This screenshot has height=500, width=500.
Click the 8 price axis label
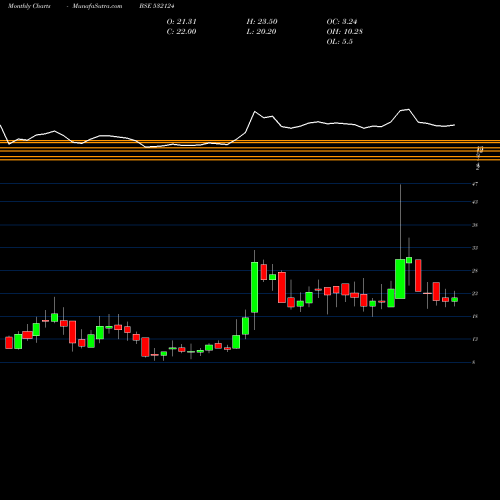pyautogui.click(x=474, y=362)
